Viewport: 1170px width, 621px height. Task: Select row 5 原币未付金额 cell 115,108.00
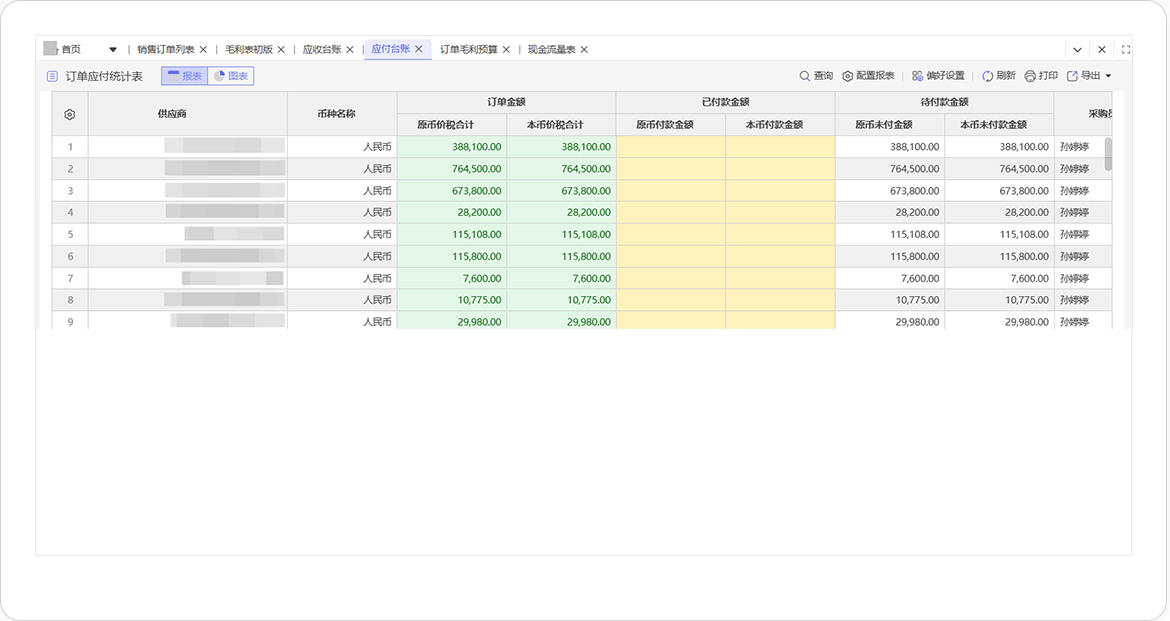click(x=889, y=234)
